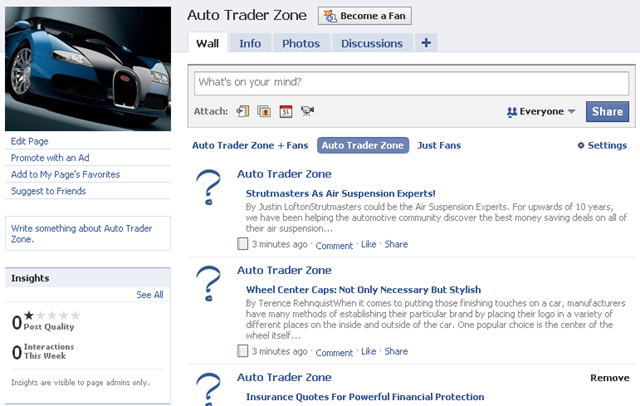The height and width of the screenshot is (406, 640).
Task: Comment on the Strutmasters post
Action: point(334,246)
